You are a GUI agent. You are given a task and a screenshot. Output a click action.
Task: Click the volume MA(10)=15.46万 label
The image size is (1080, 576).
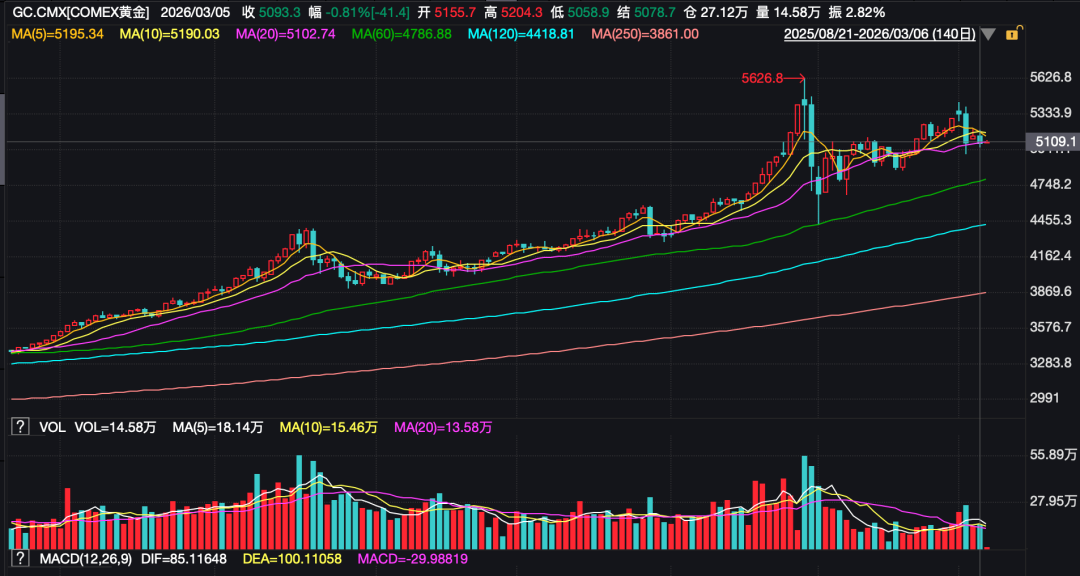328,427
